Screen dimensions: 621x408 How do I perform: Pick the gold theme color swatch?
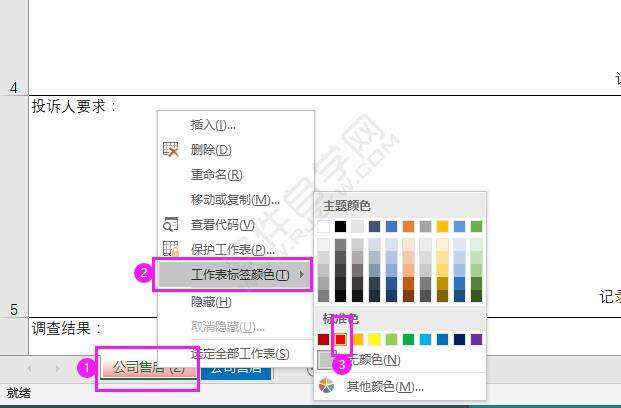[x=442, y=227]
